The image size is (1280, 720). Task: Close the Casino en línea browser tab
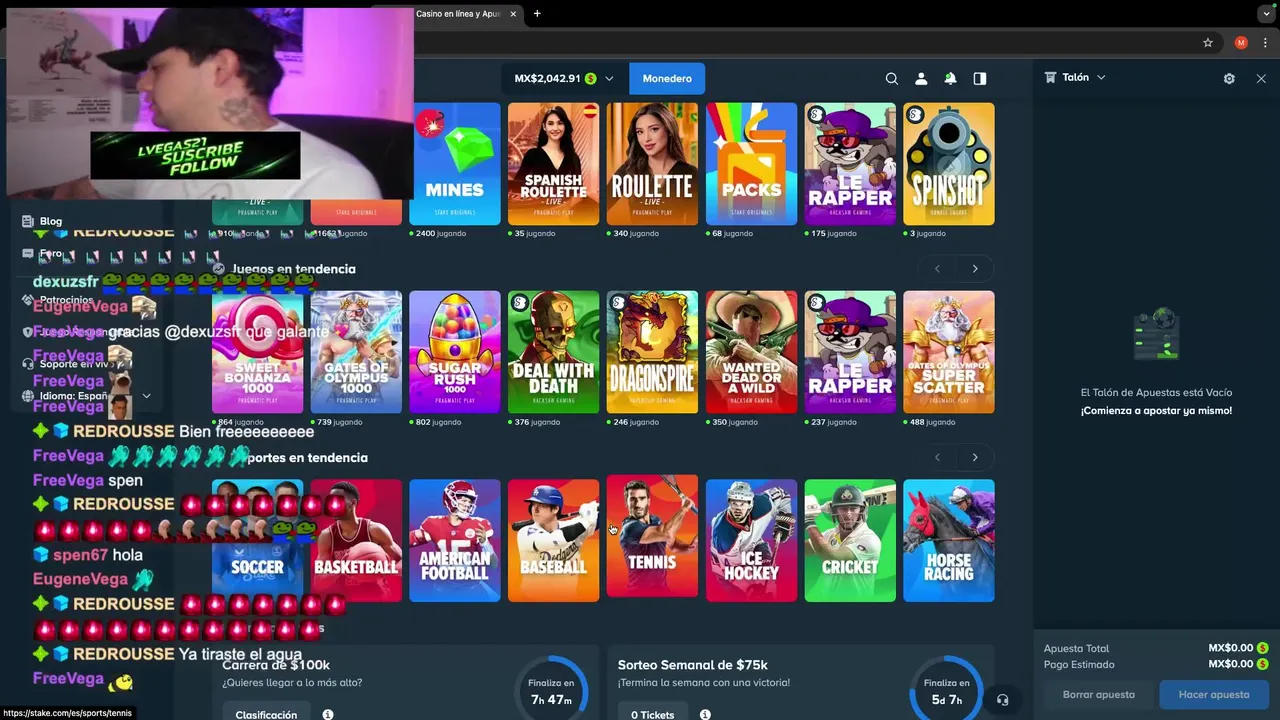pyautogui.click(x=514, y=14)
